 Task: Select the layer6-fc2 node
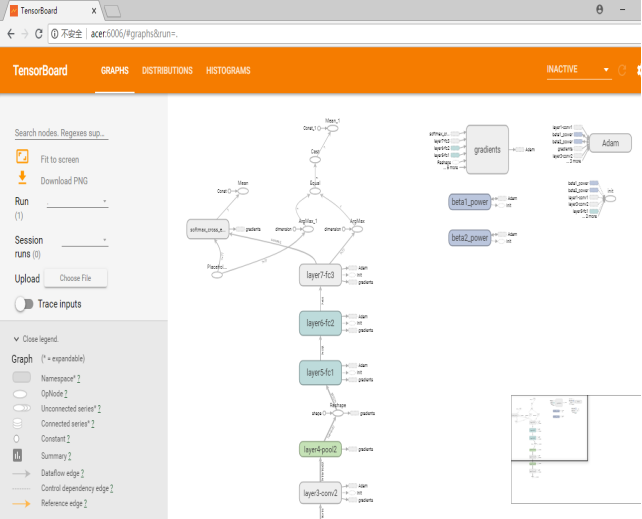point(320,323)
